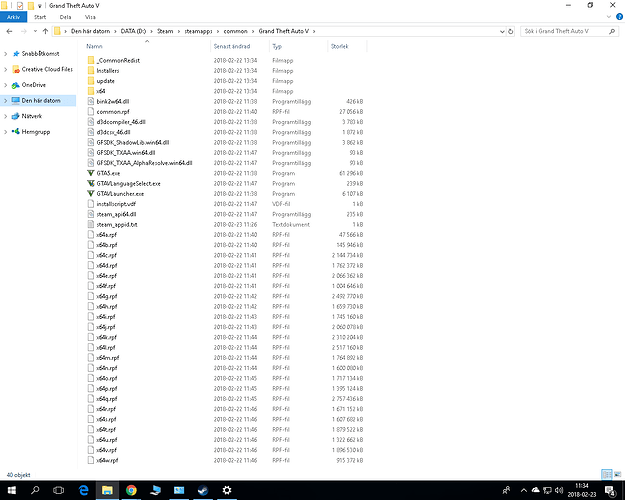Open Settings gear on the taskbar

coord(227,490)
